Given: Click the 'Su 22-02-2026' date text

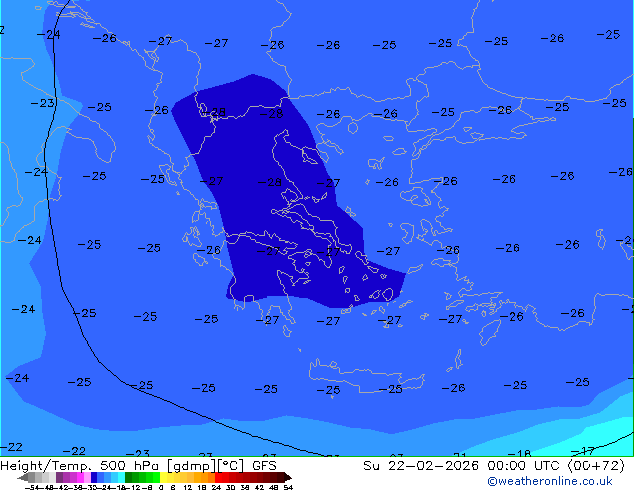Looking at the screenshot, I should [421, 466].
